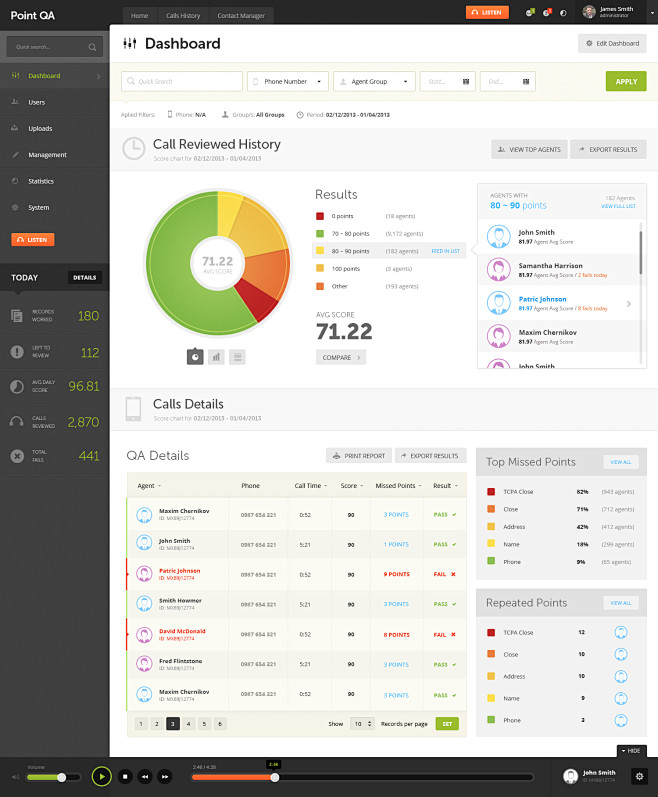Click Phone repeated points agent icon
The image size is (658, 797).
click(620, 720)
